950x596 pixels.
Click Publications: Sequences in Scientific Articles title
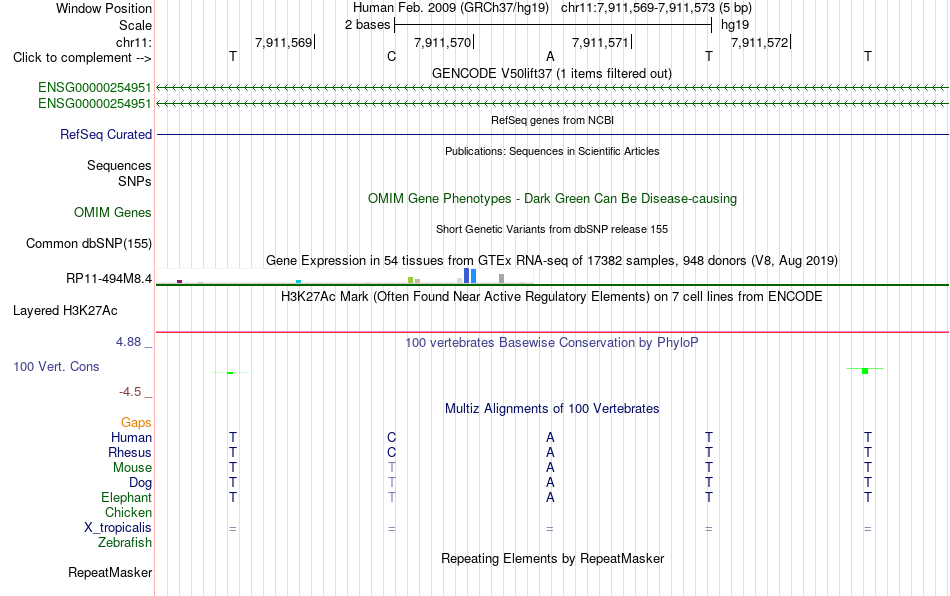click(552, 151)
